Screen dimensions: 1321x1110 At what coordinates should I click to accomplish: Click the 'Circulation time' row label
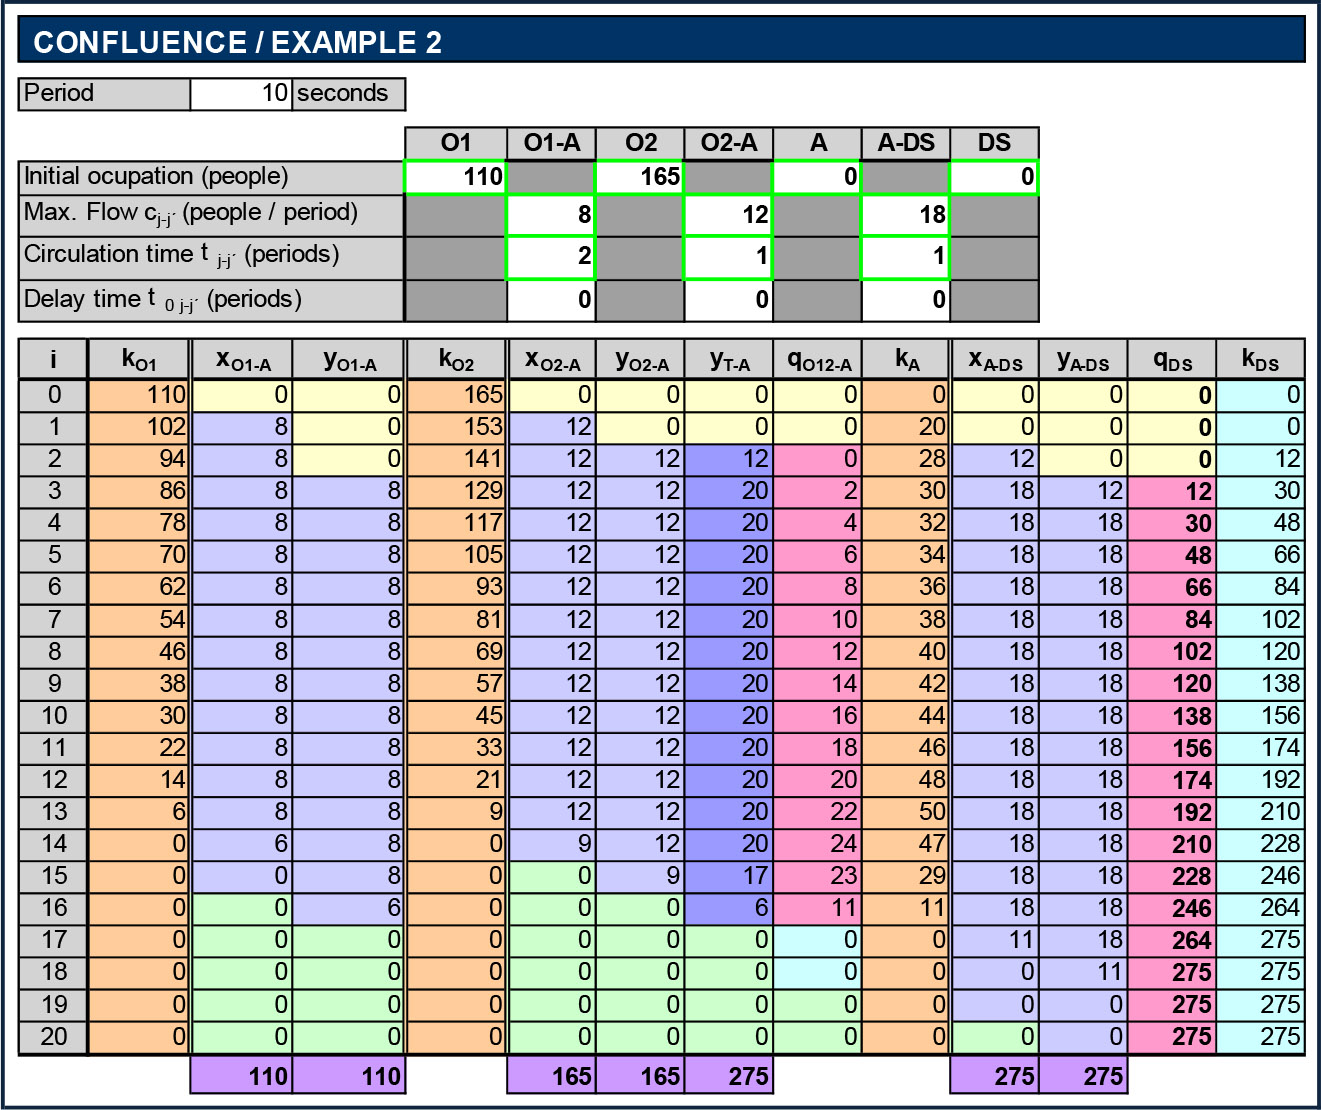tap(211, 257)
